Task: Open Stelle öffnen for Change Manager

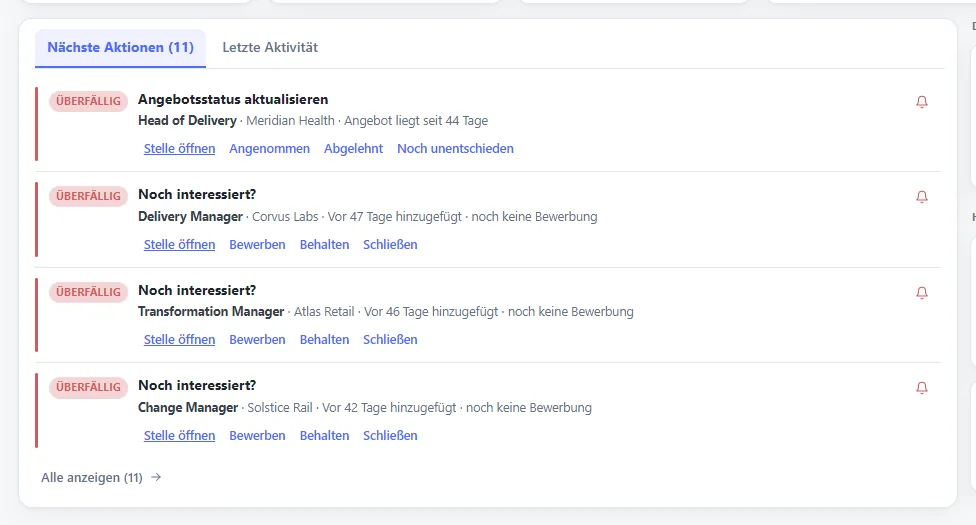Action: 179,436
